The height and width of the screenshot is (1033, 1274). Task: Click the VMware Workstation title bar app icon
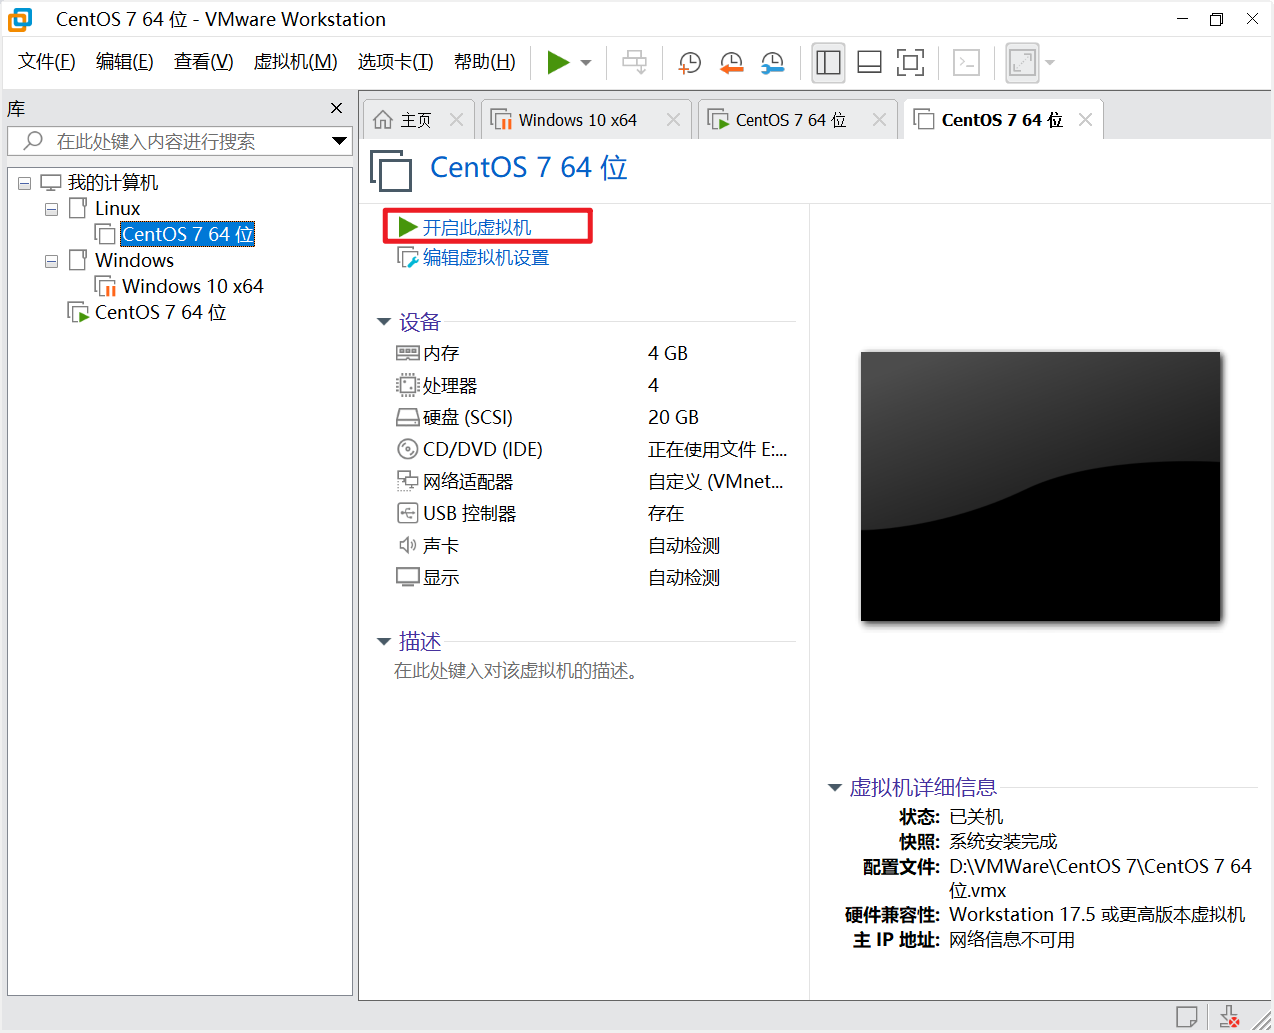click(20, 19)
